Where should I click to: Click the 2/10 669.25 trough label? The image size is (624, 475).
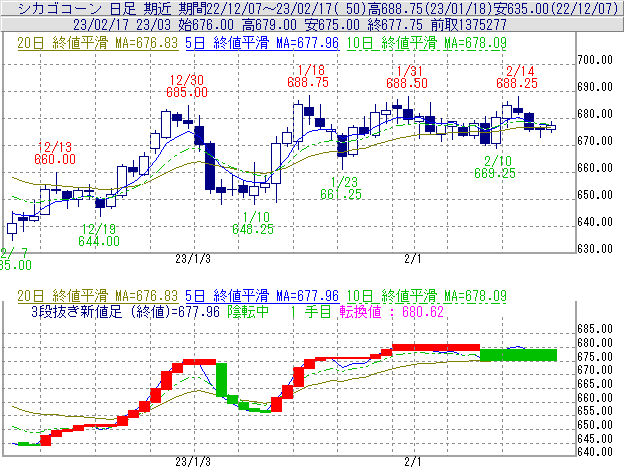coord(495,167)
